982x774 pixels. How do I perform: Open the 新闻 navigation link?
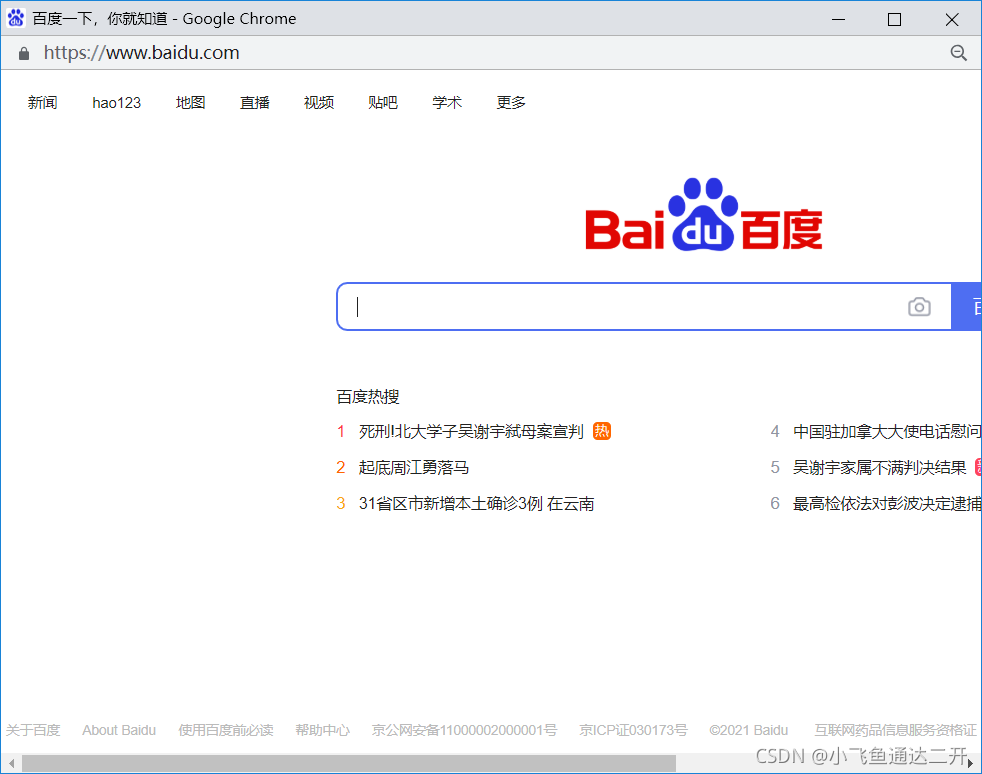point(43,102)
